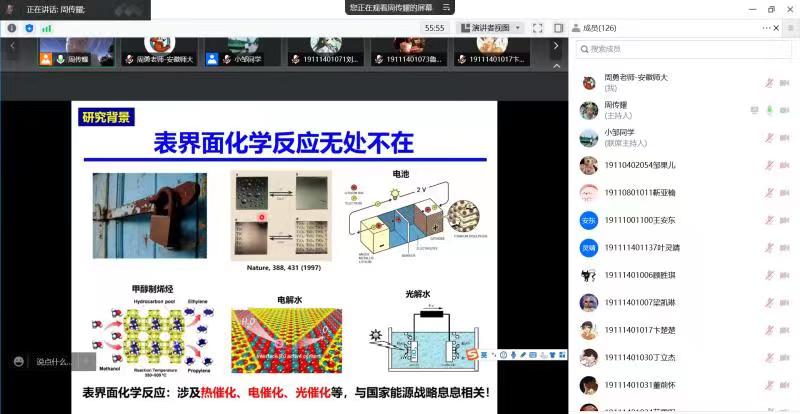Toggle the side panel layout icon

559,28
